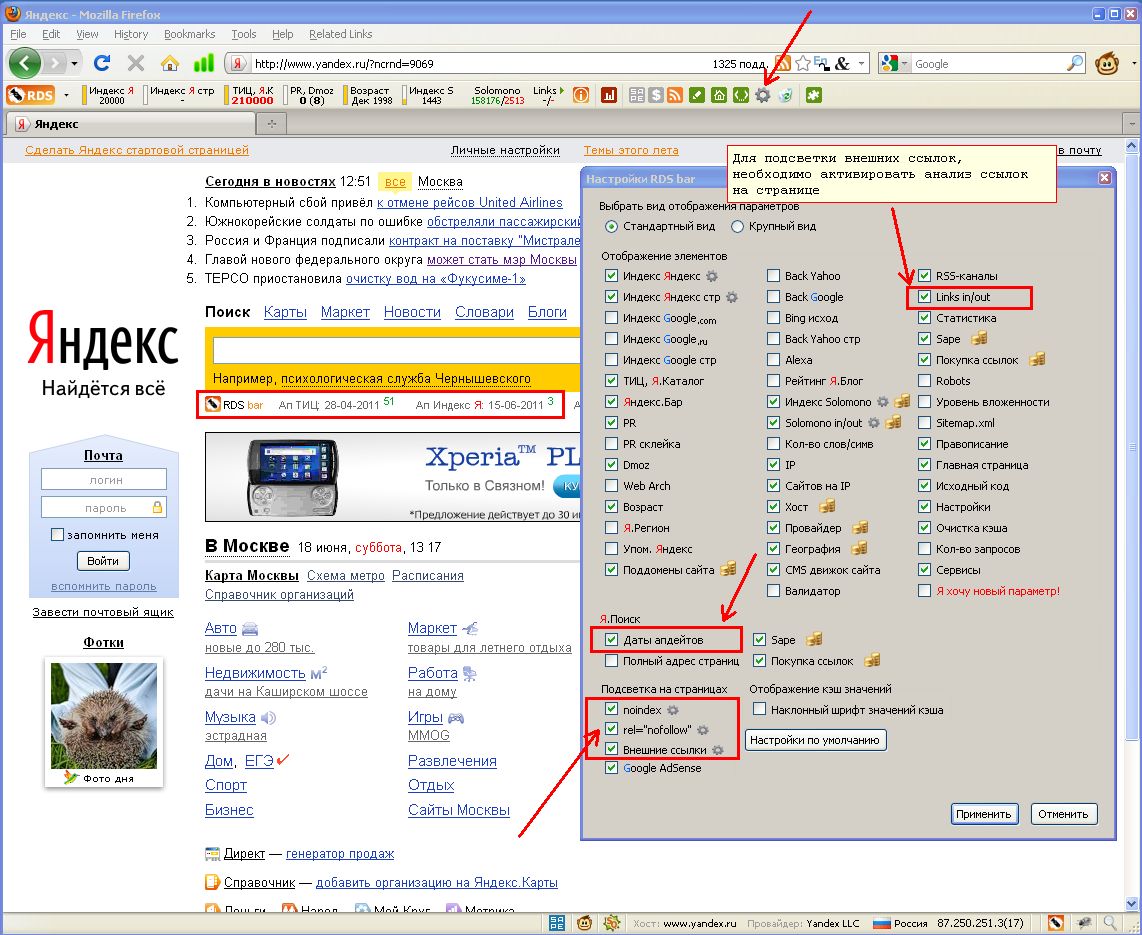The height and width of the screenshot is (935, 1142).
Task: Click the Применить button
Action: [984, 814]
